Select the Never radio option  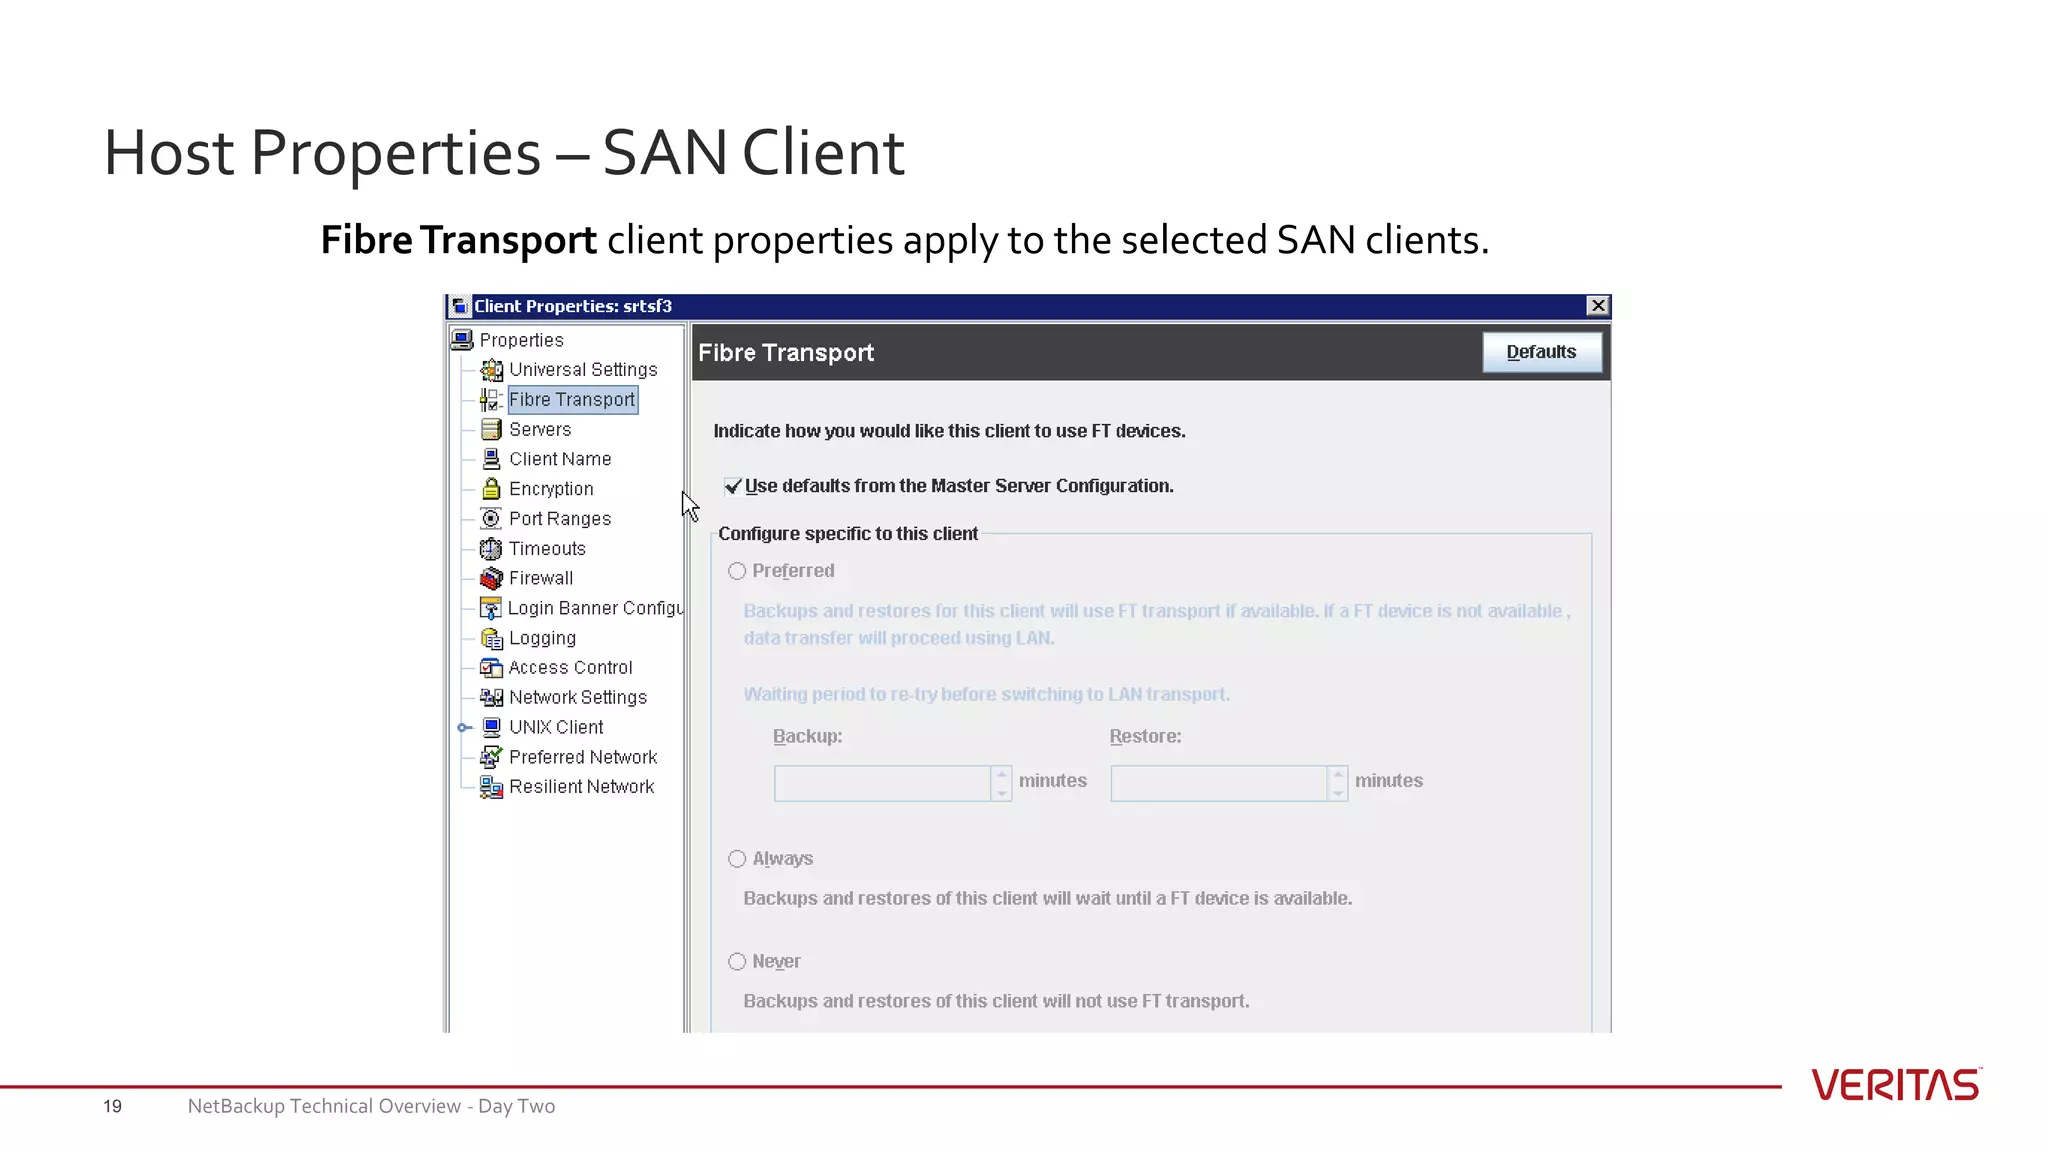coord(737,962)
